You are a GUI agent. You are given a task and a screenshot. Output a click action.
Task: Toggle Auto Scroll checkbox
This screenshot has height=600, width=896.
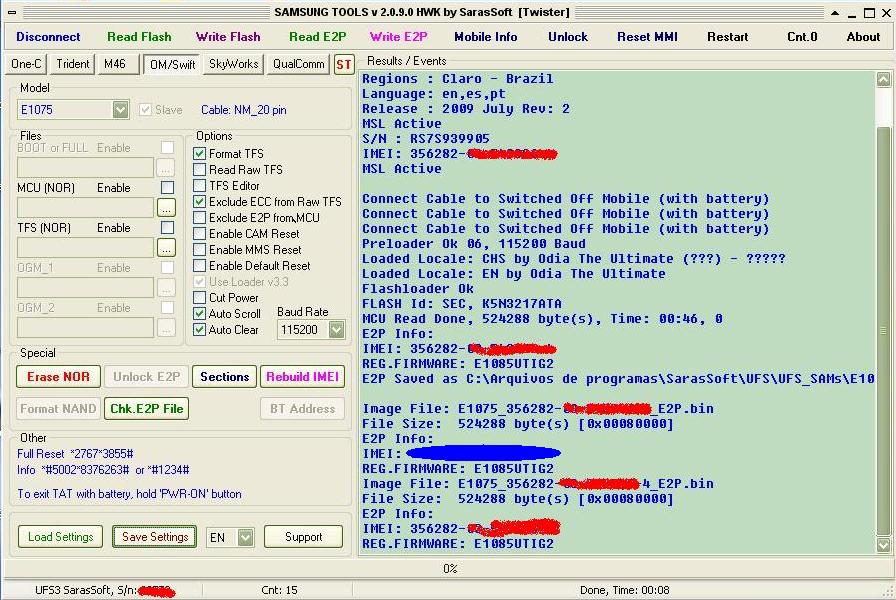(199, 314)
